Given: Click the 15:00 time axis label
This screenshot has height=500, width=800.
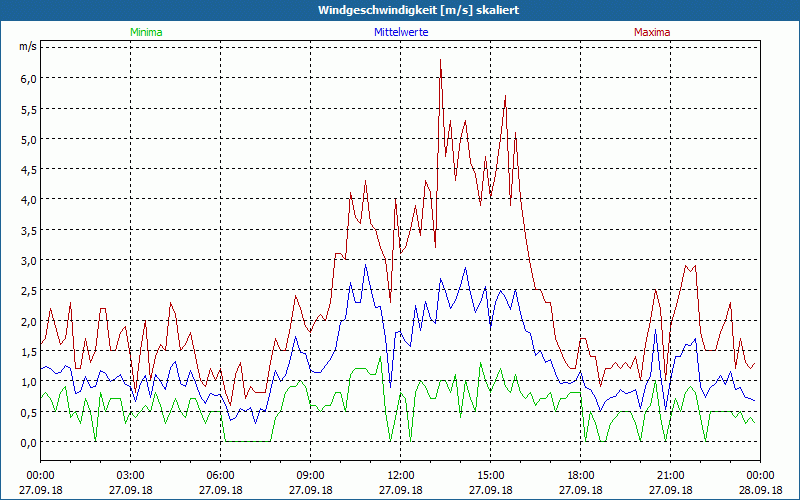Looking at the screenshot, I should pyautogui.click(x=490, y=476).
